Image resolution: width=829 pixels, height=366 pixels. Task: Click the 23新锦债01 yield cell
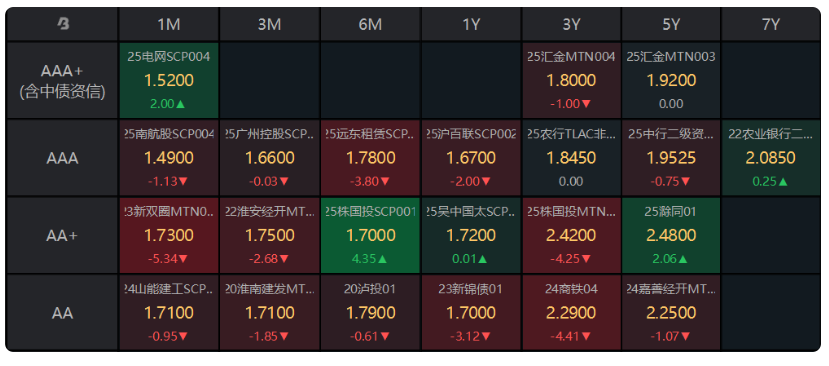click(471, 312)
